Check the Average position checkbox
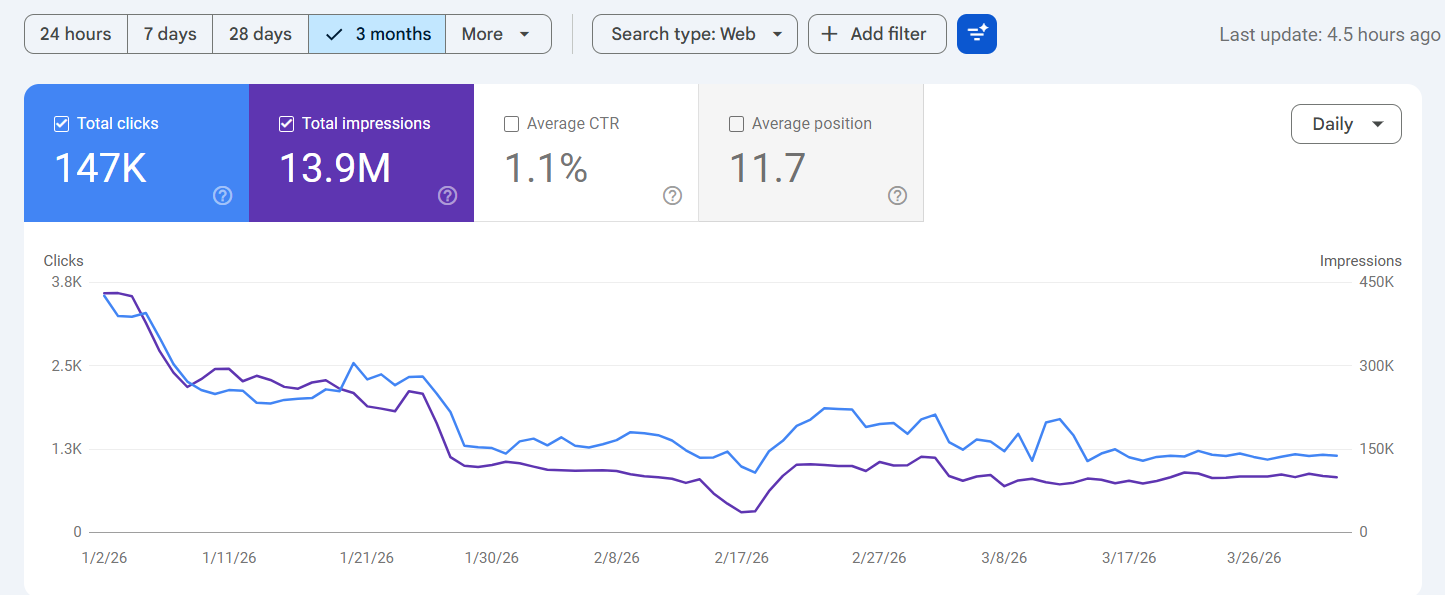1445x595 pixels. pos(737,123)
